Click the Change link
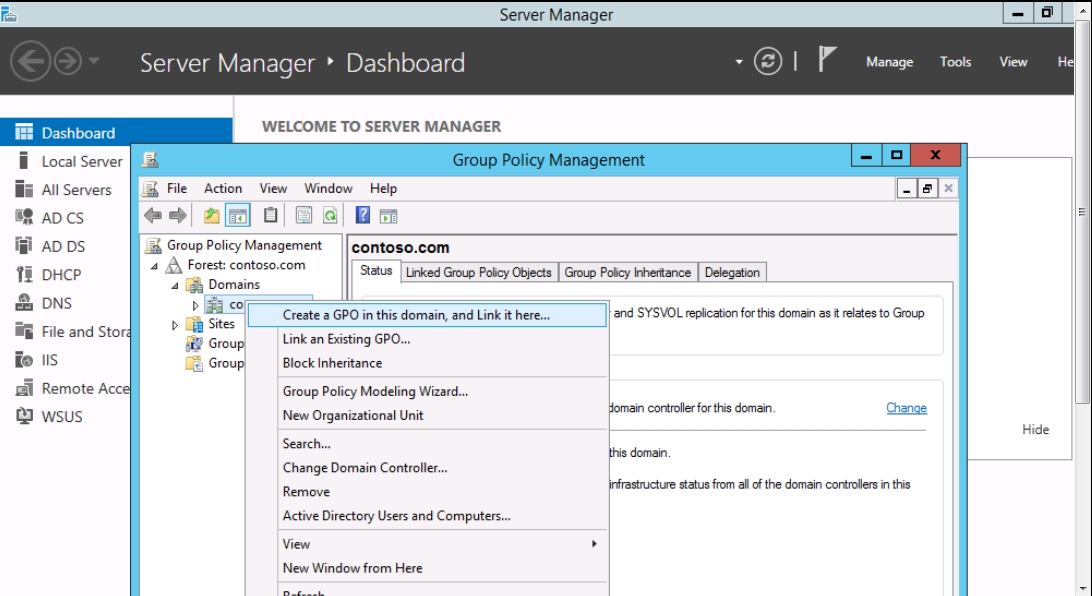 [906, 408]
